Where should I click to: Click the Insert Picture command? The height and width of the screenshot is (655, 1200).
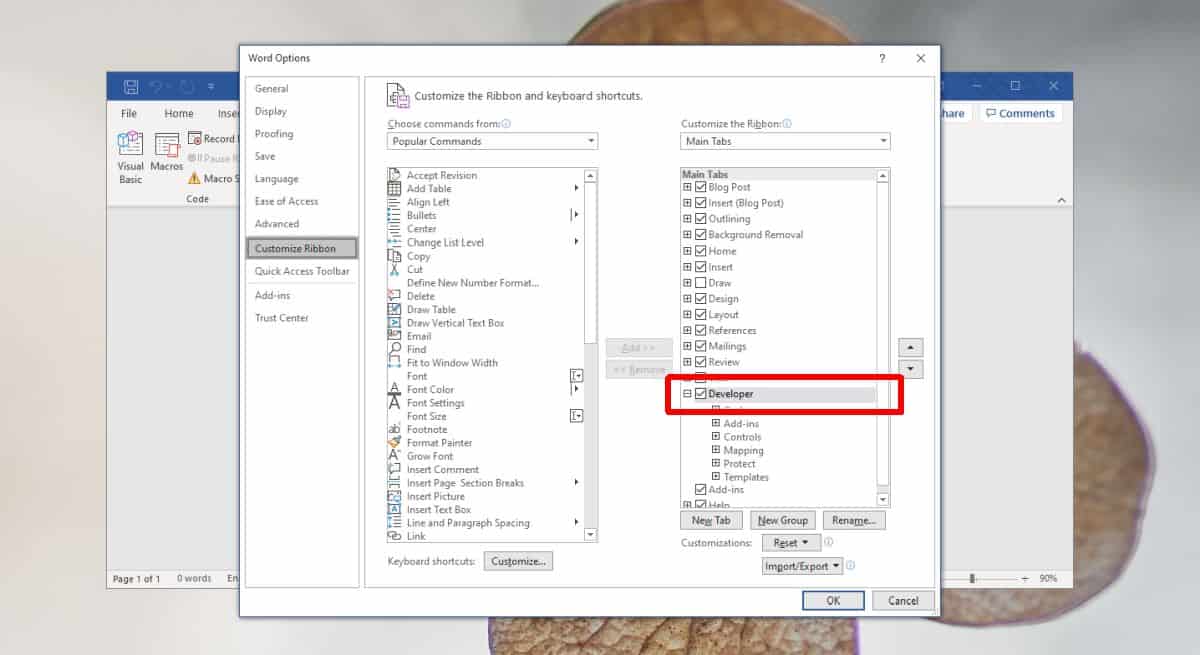pyautogui.click(x=435, y=496)
